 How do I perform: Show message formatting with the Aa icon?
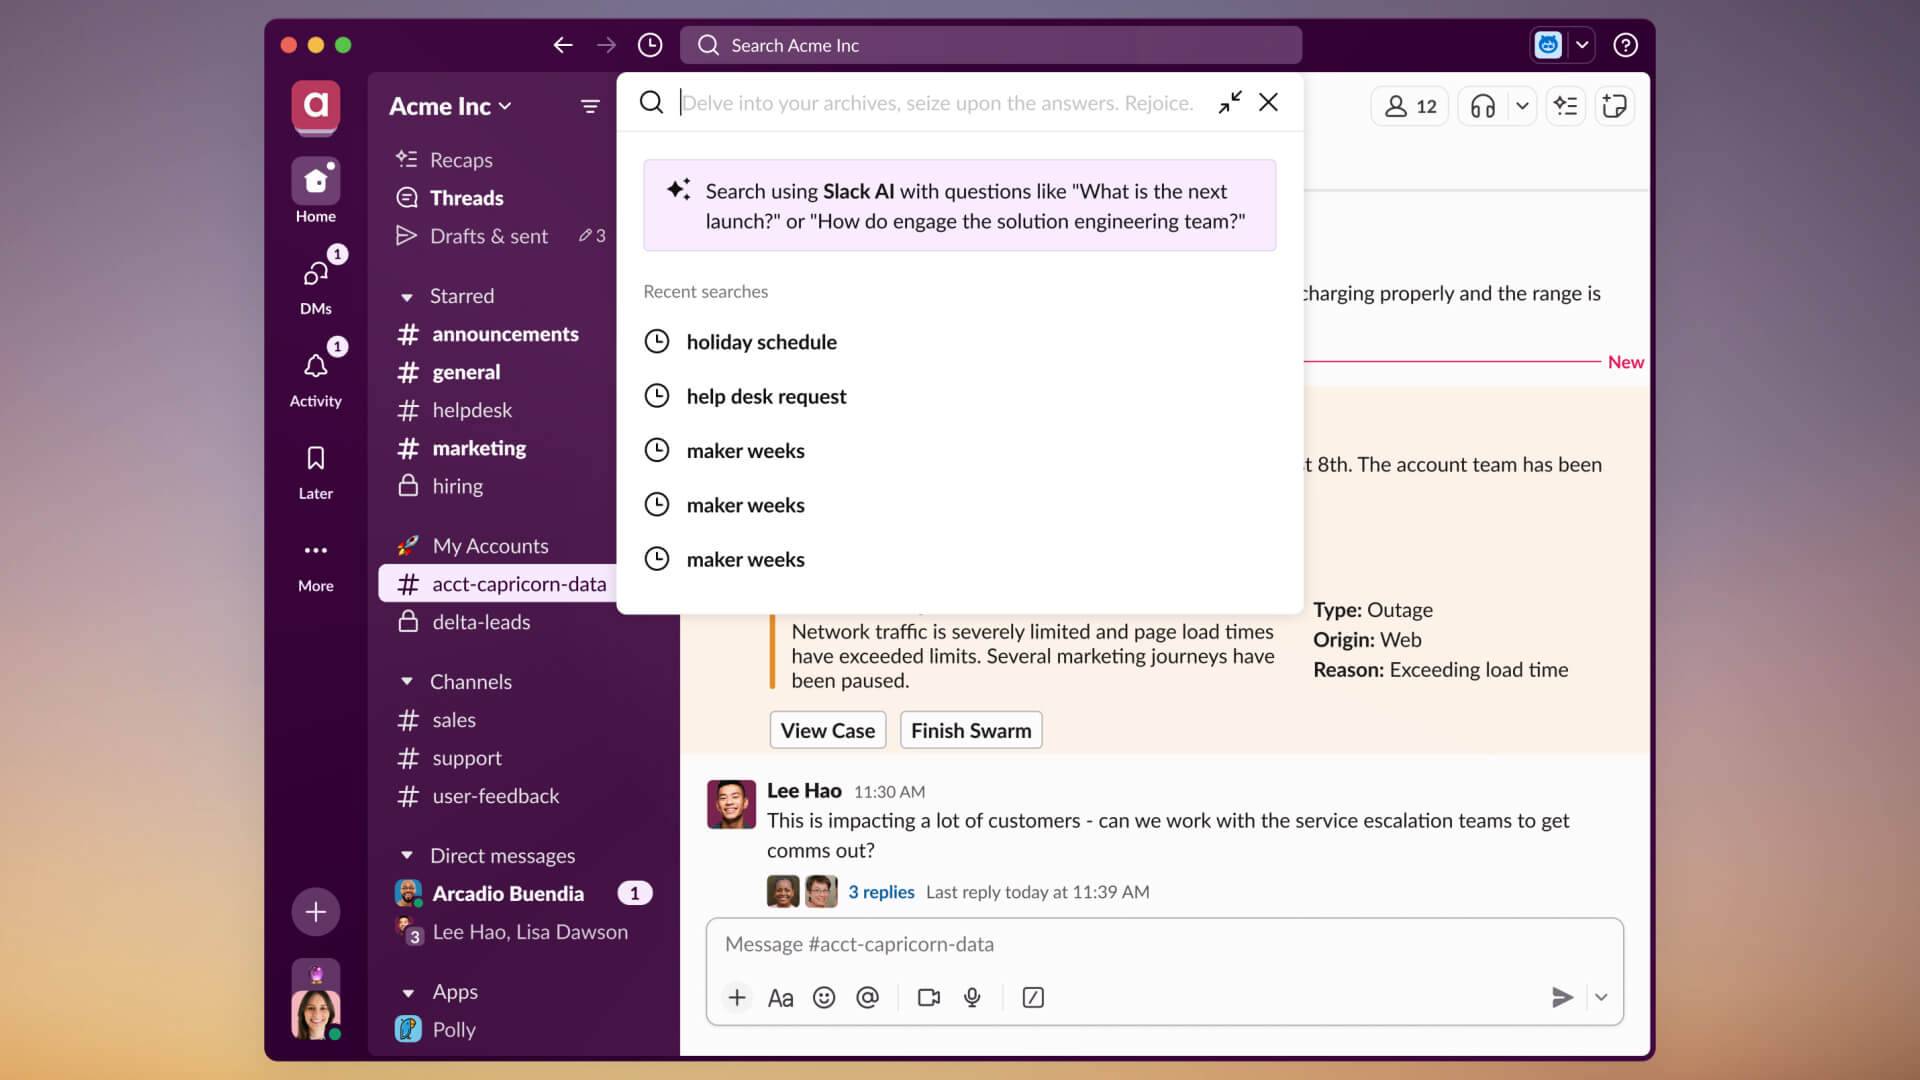click(x=780, y=997)
